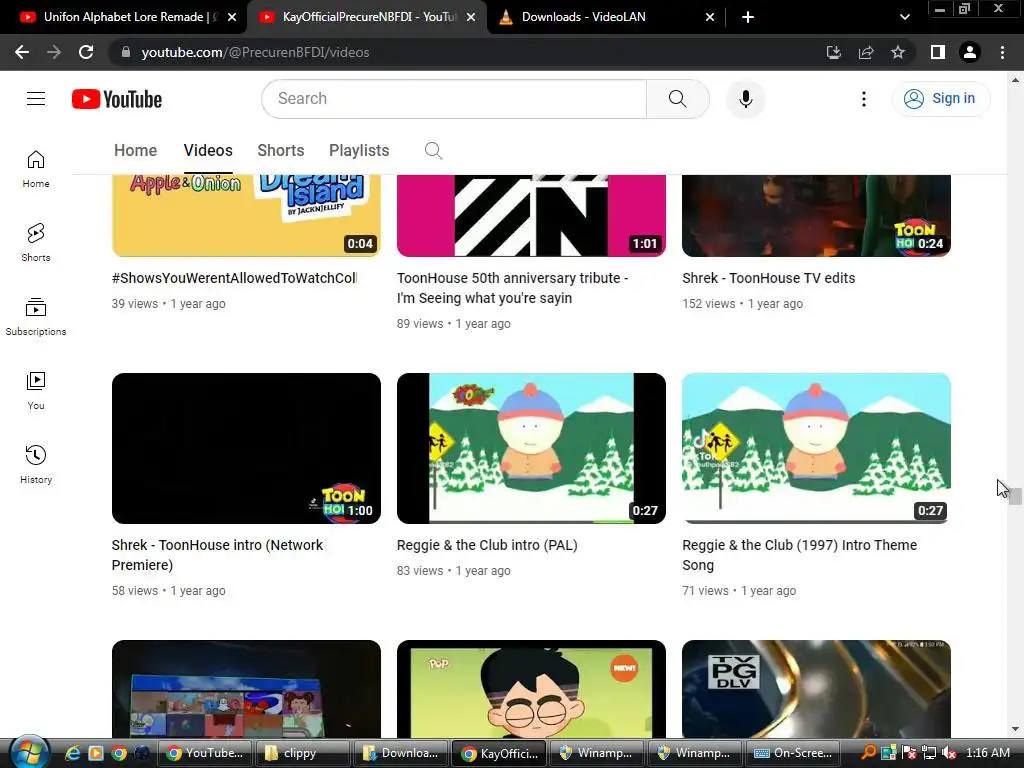Screen dimensions: 1024x768
Task: Open the tab search dropdown arrow
Action: [904, 17]
